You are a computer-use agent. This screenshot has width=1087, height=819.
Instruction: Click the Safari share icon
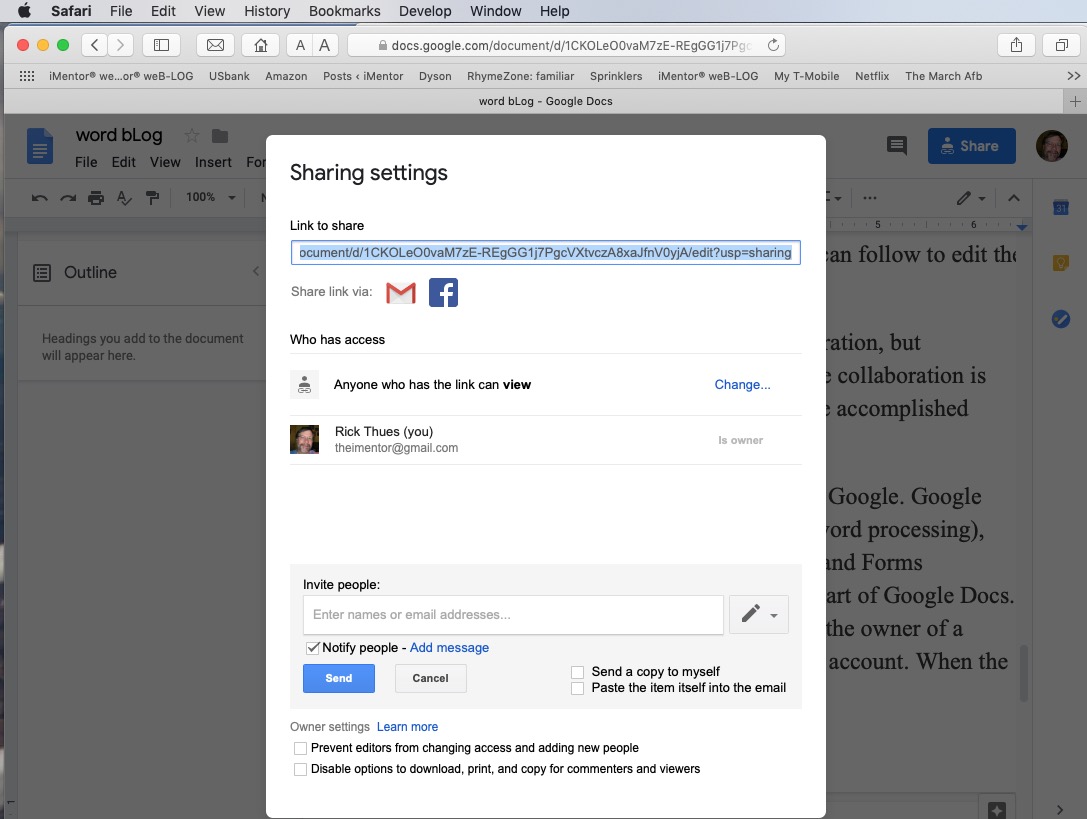click(x=1016, y=45)
